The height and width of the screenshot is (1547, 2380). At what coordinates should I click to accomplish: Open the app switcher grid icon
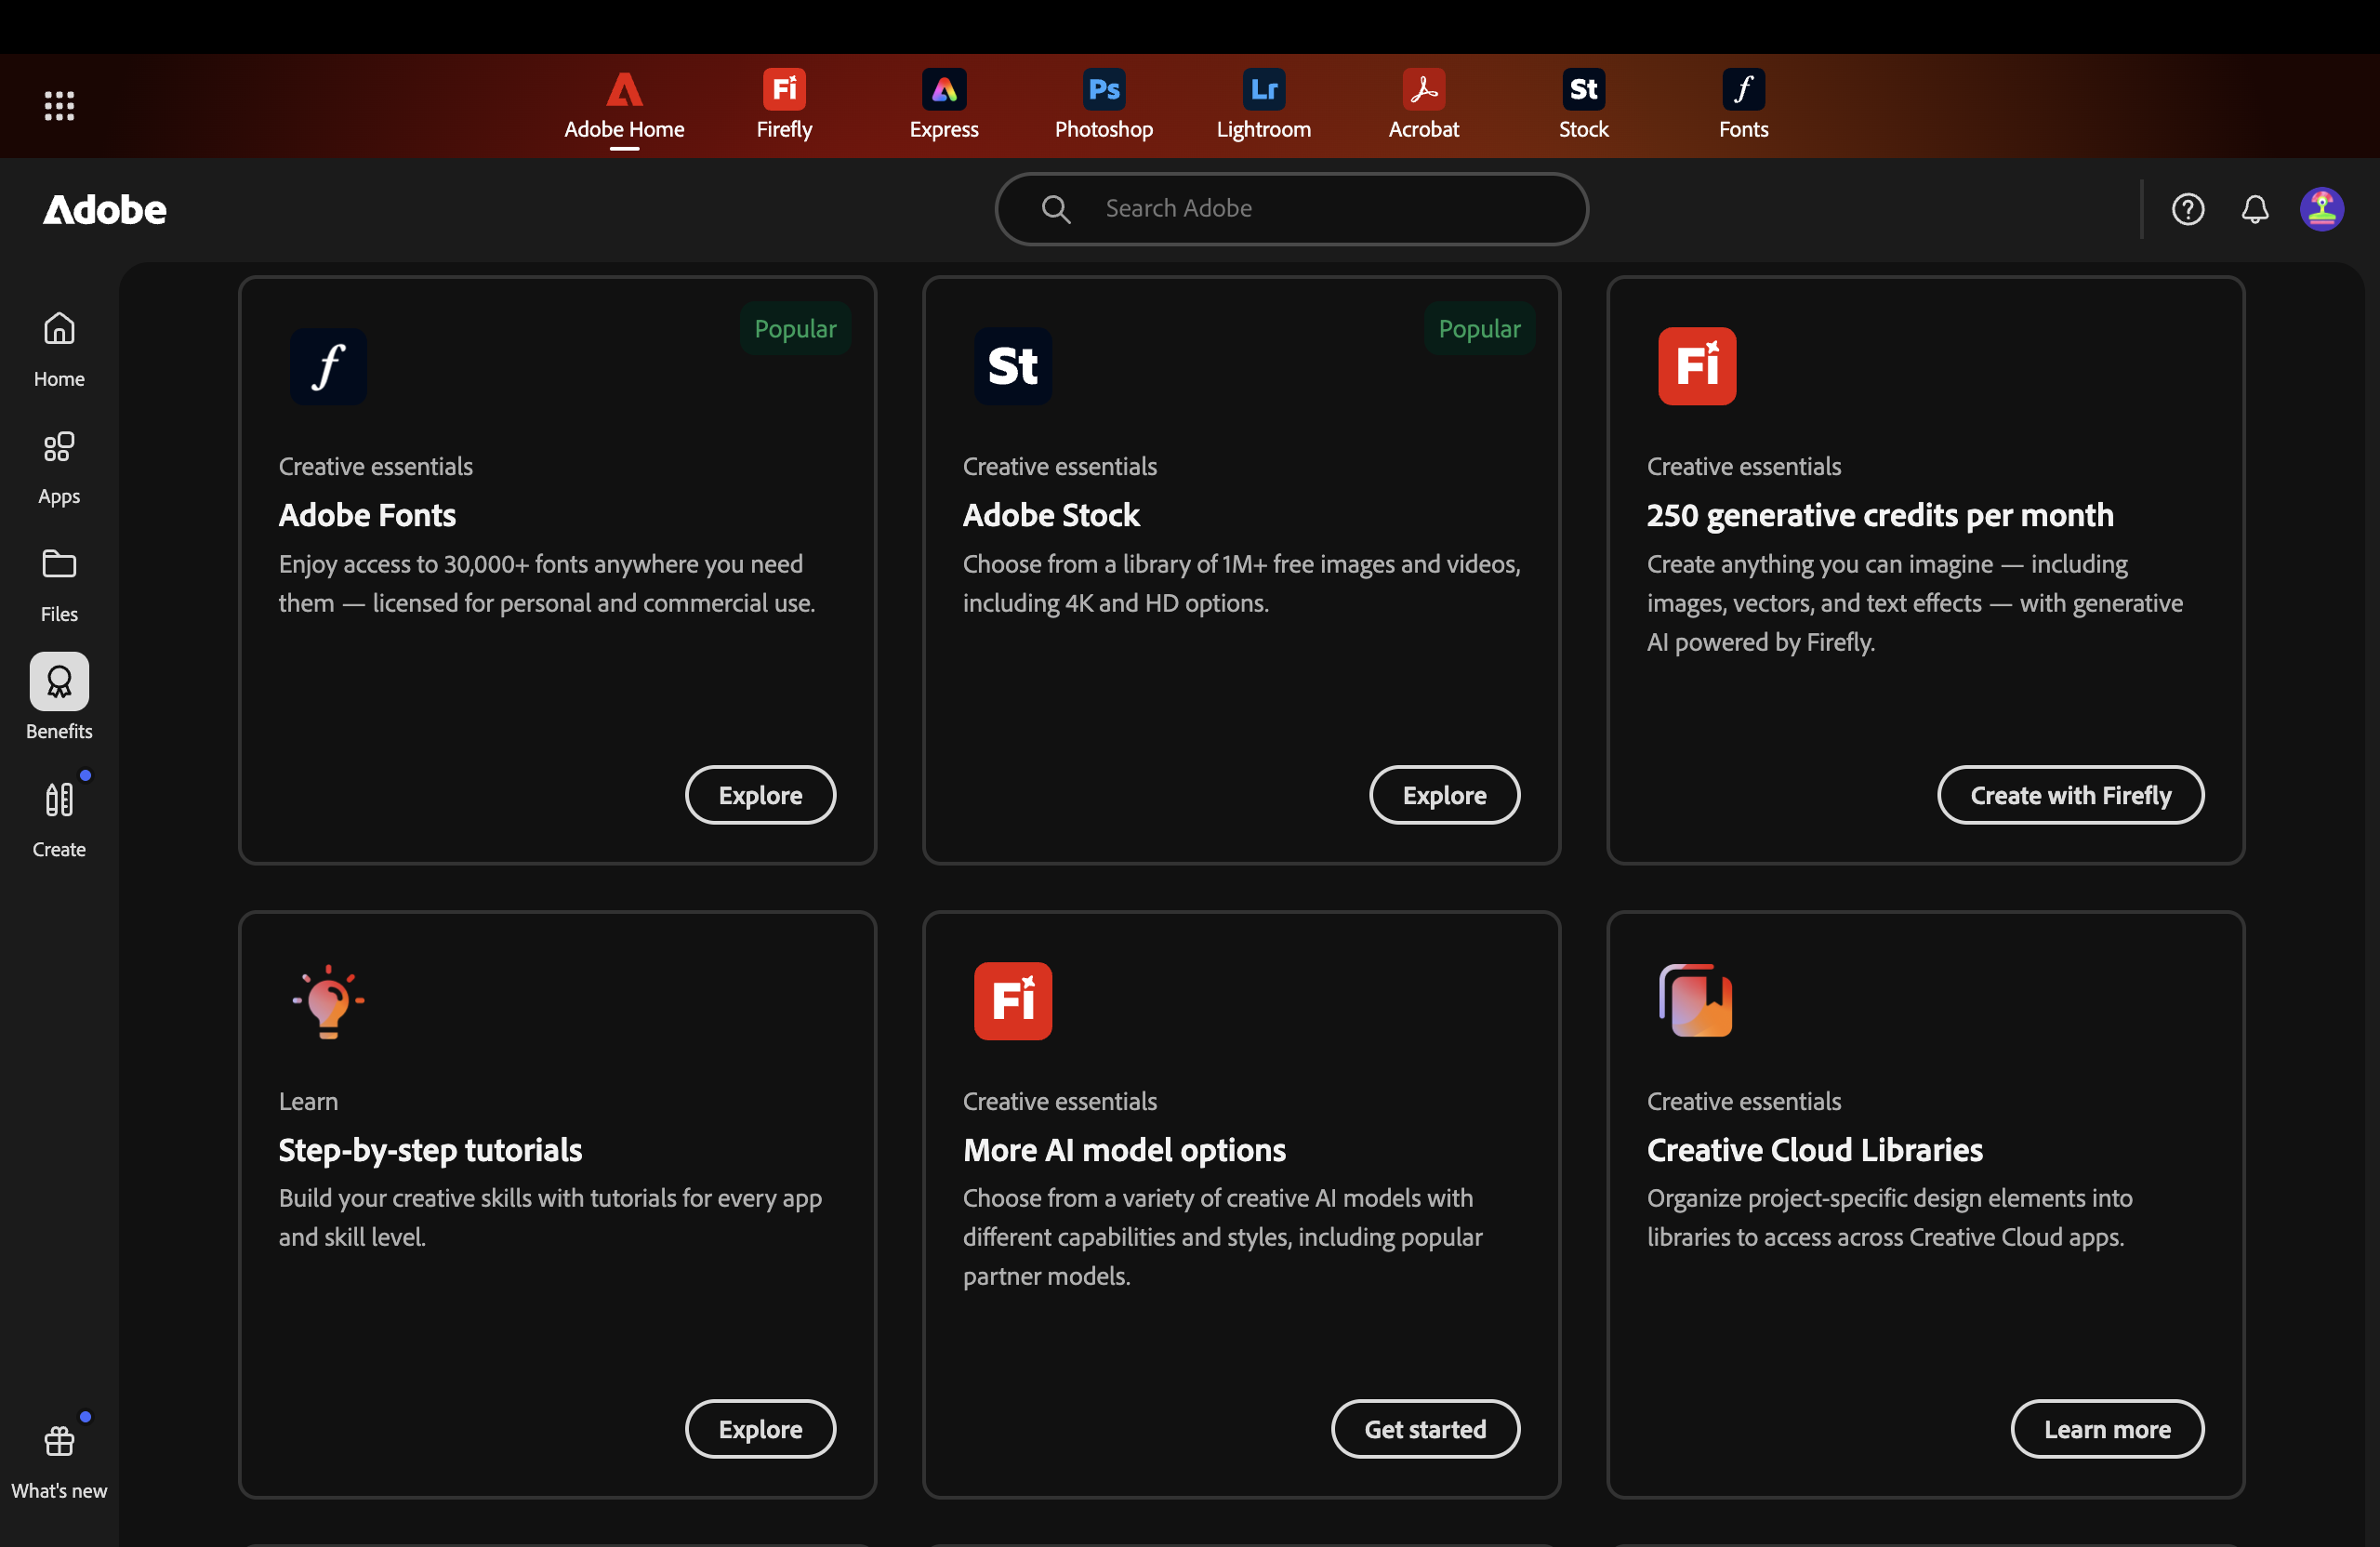click(x=59, y=105)
